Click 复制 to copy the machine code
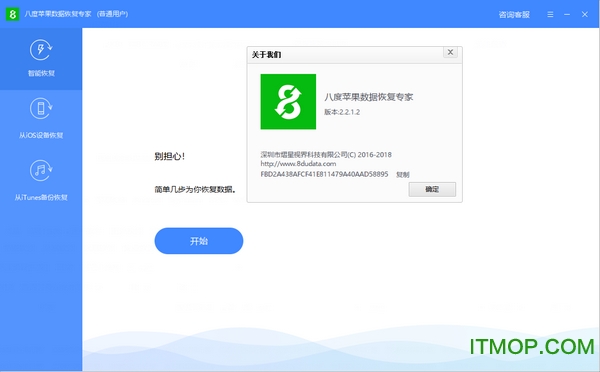 [403, 175]
